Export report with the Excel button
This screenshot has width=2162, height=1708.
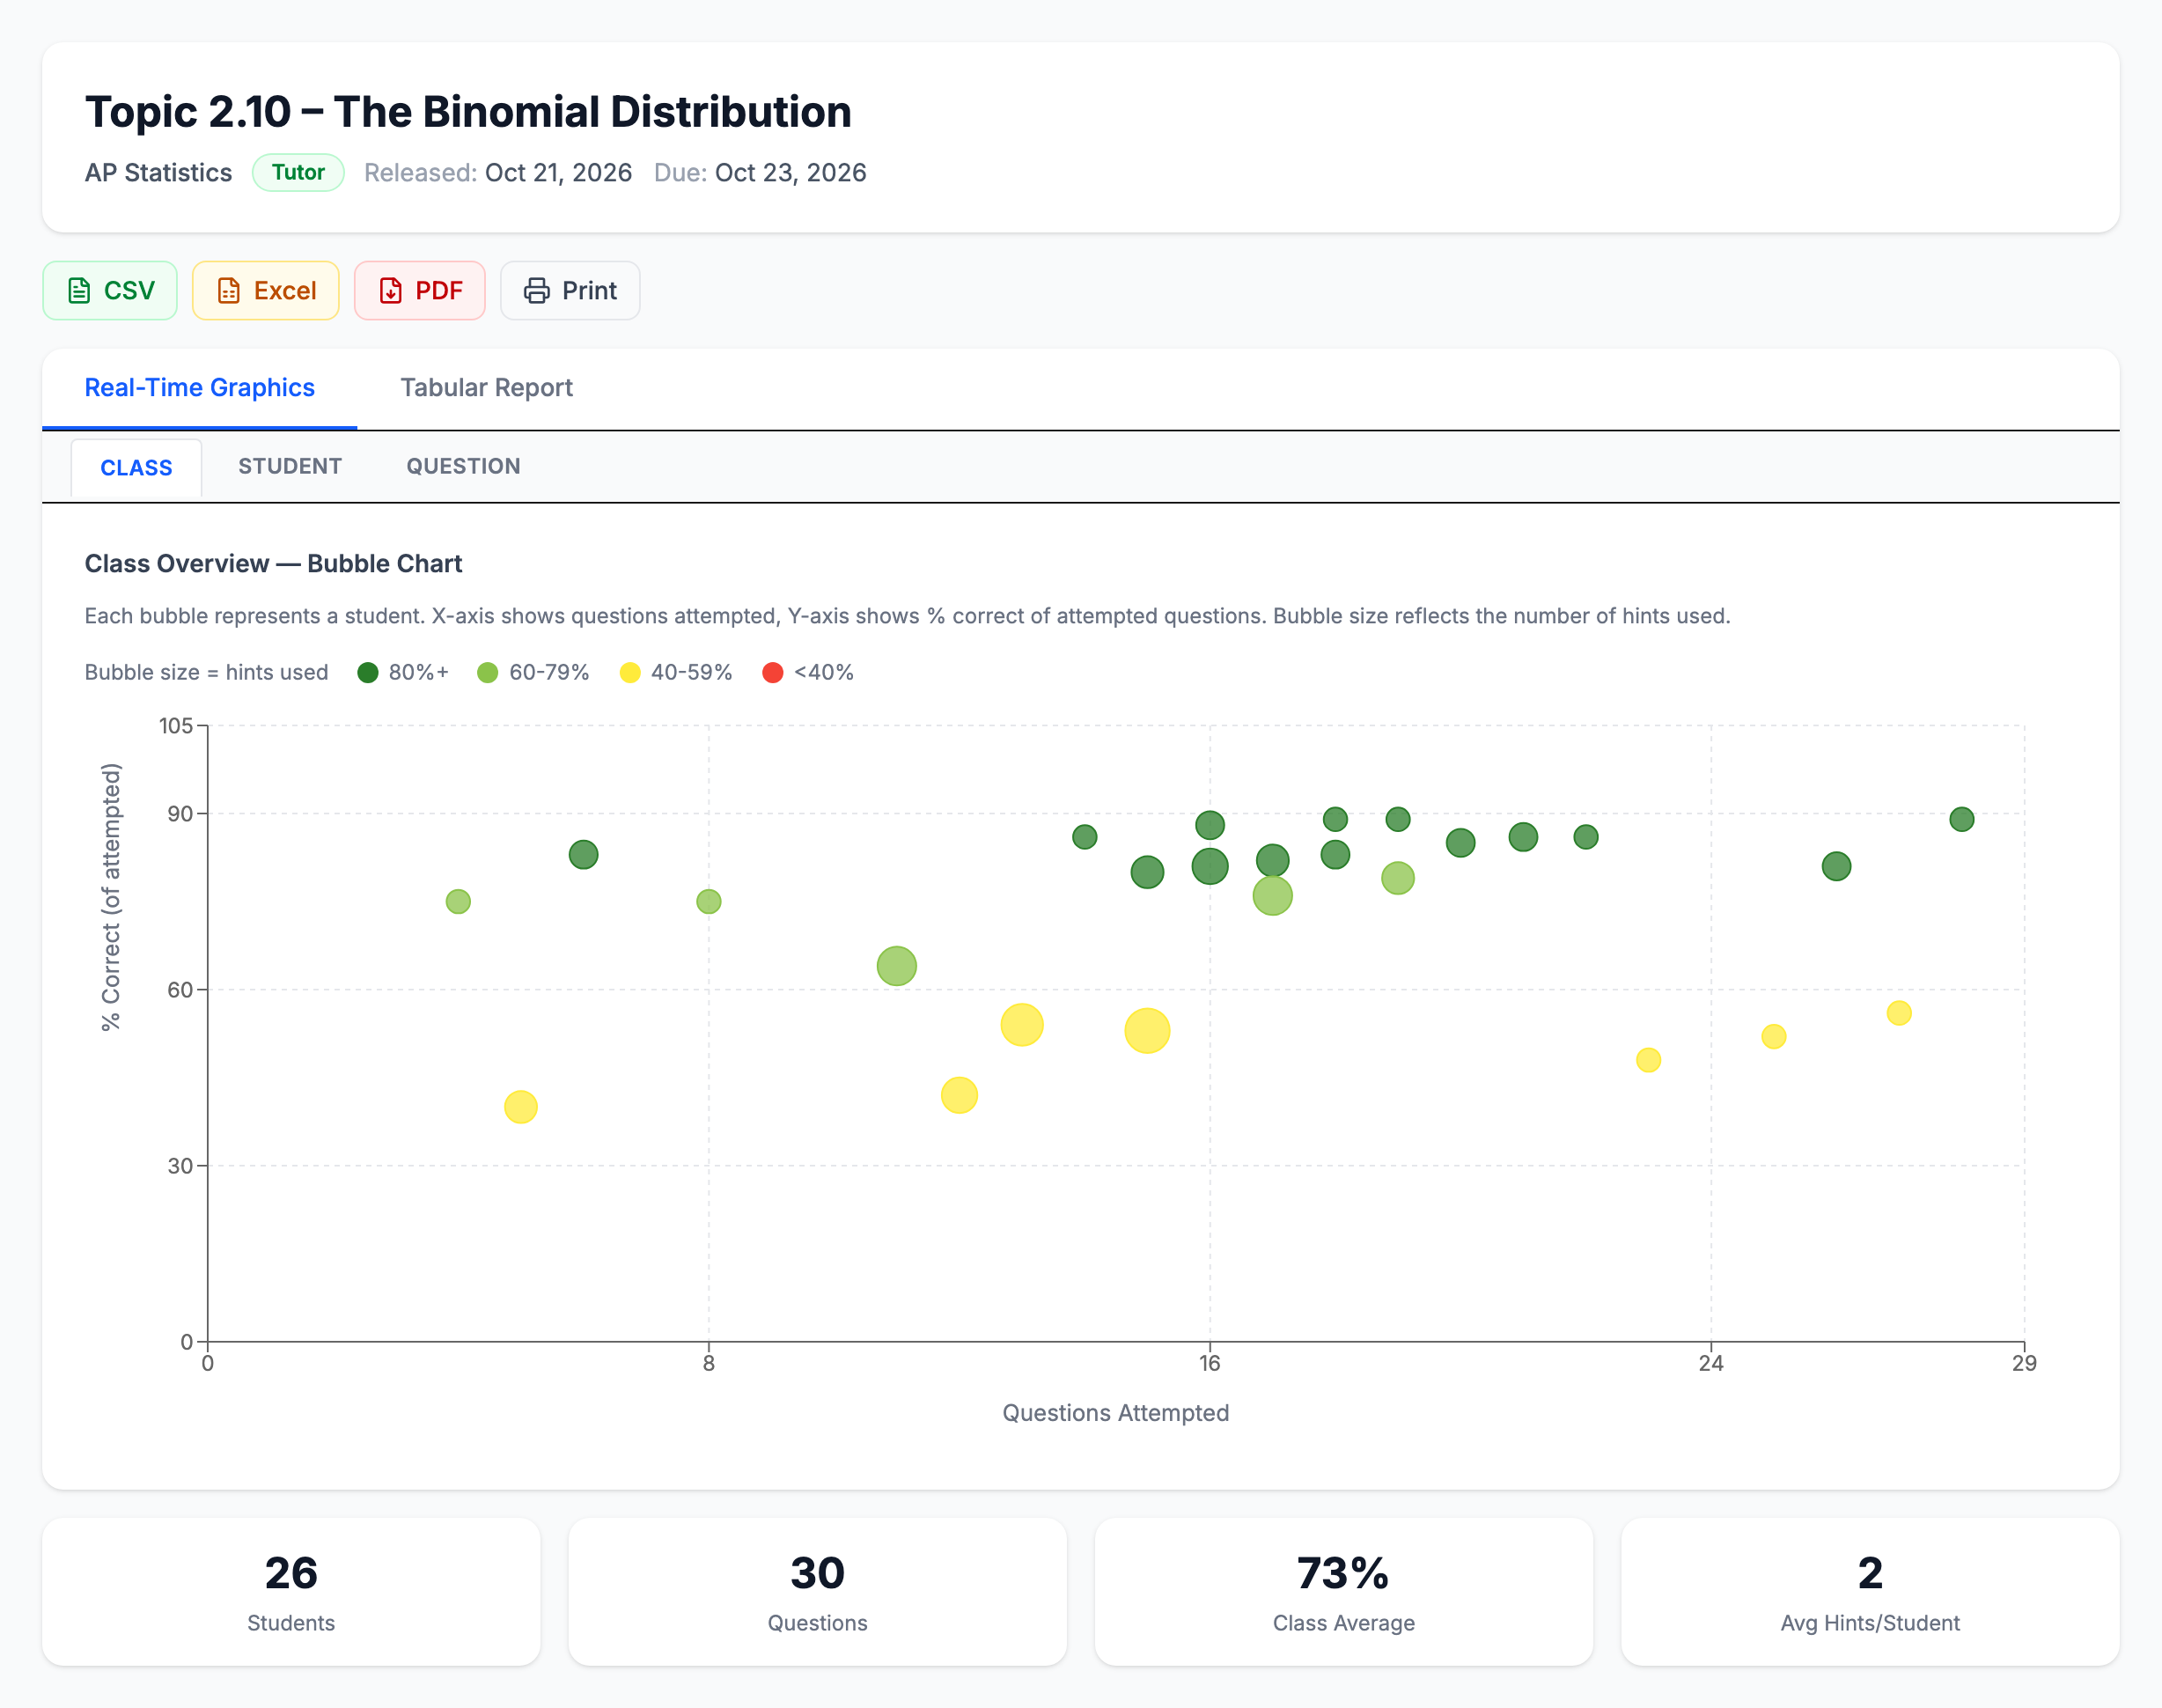point(266,291)
